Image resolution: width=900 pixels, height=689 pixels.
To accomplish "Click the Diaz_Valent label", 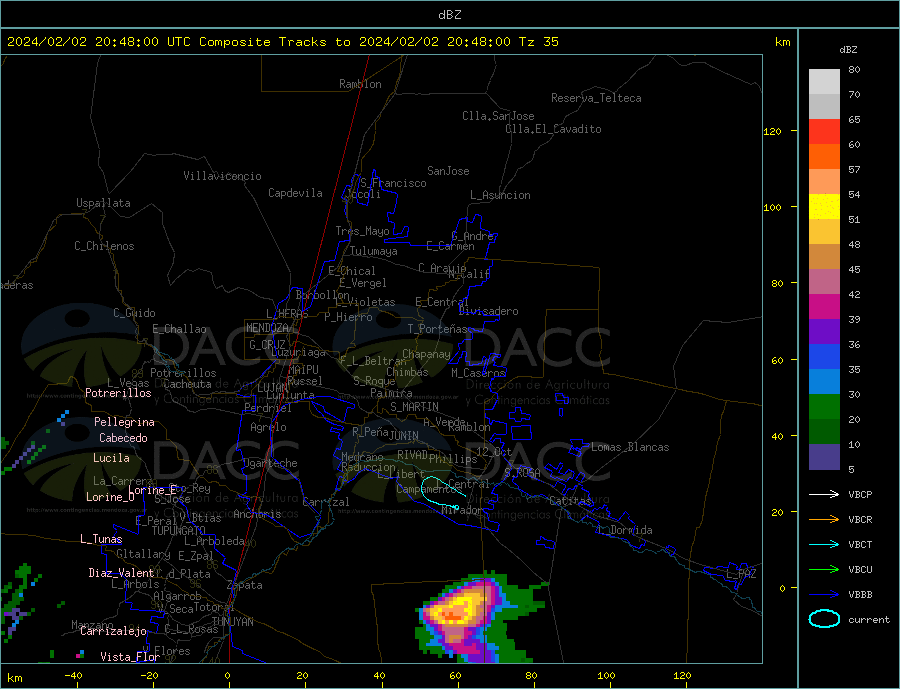I will pyautogui.click(x=121, y=573).
